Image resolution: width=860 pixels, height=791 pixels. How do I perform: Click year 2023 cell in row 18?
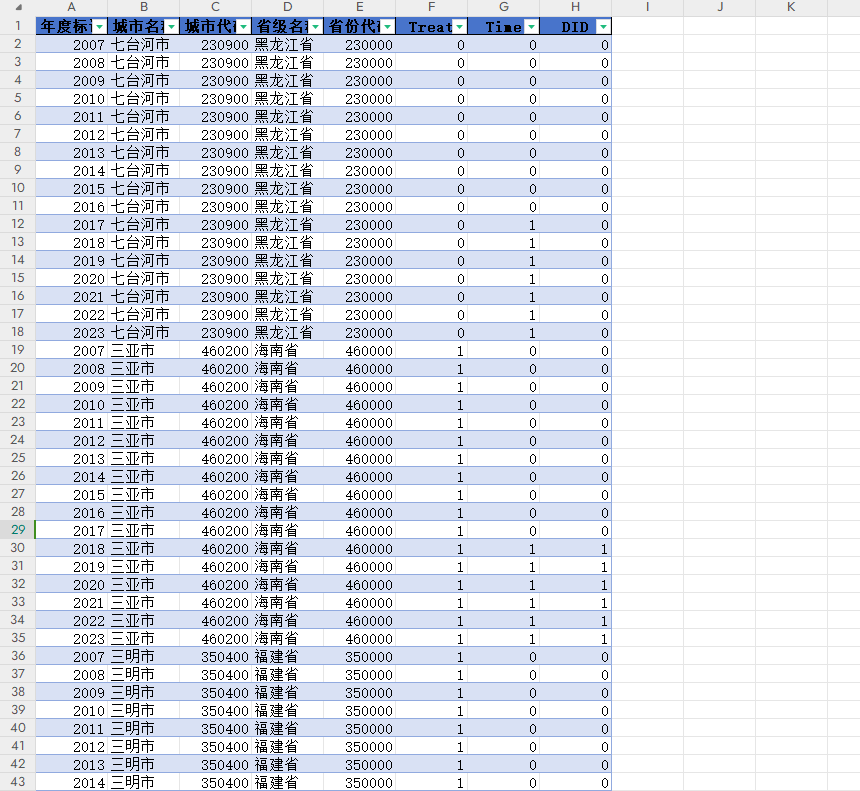click(72, 333)
